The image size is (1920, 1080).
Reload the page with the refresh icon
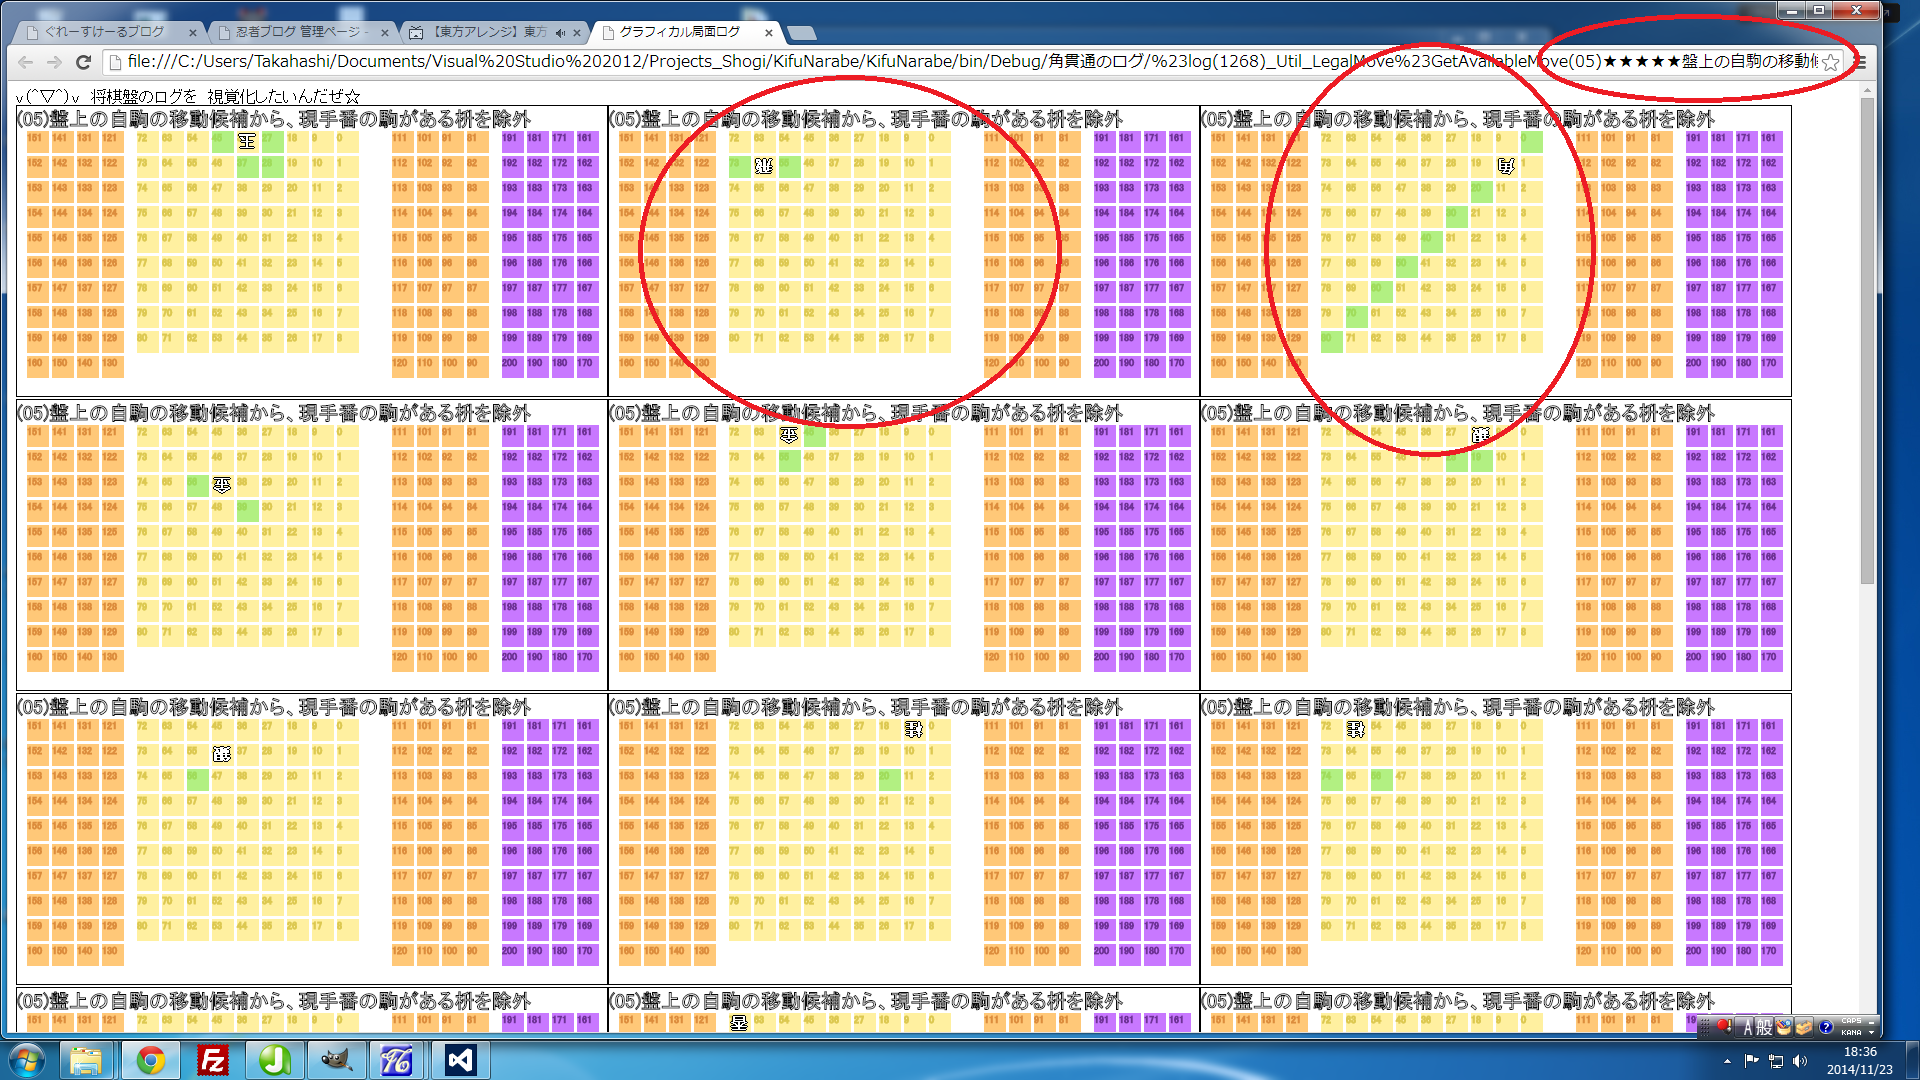coord(84,62)
